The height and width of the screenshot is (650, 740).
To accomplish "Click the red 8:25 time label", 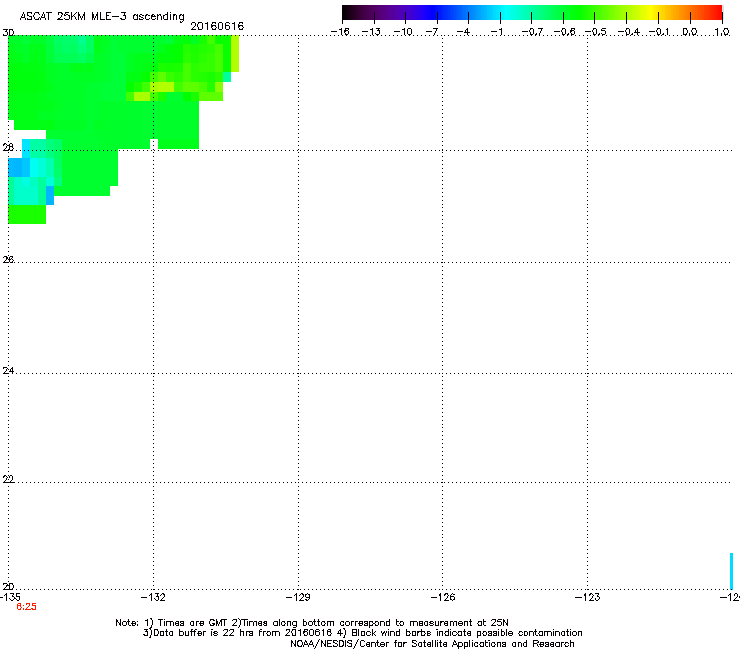I will pyautogui.click(x=26, y=607).
